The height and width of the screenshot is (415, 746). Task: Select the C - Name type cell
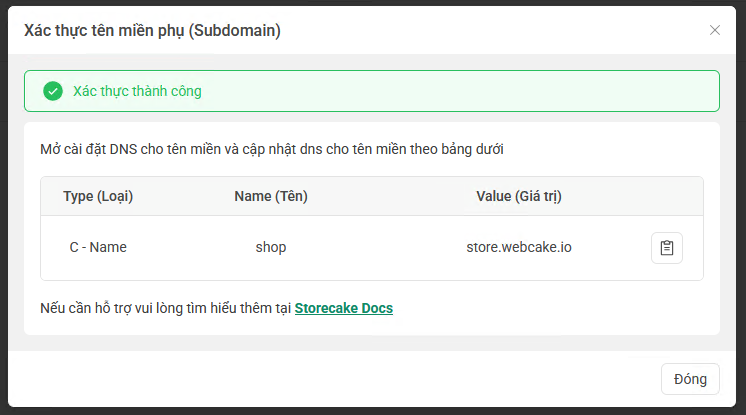[x=98, y=247]
